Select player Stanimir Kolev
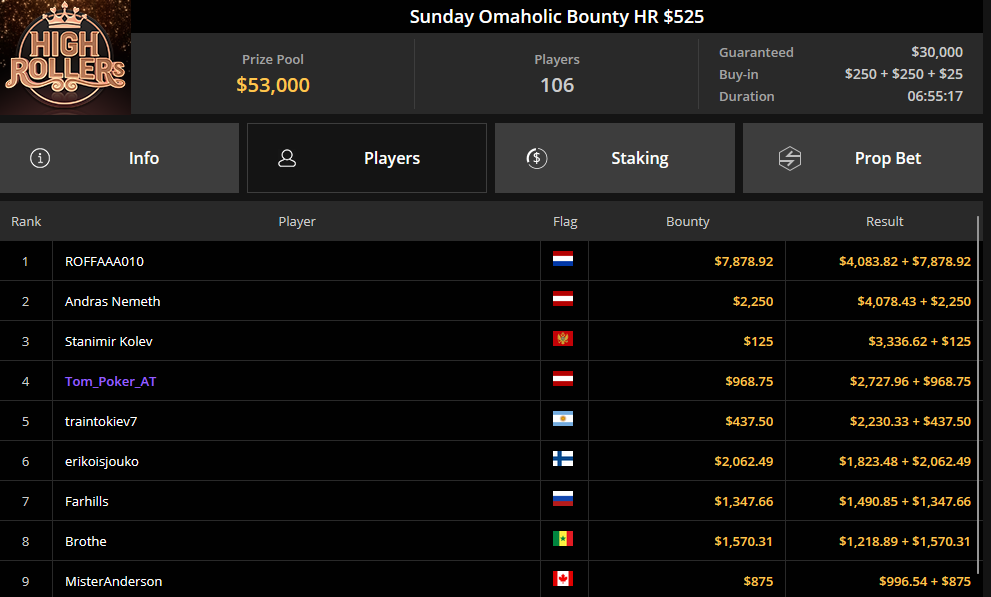This screenshot has height=597, width=991. click(x=110, y=341)
